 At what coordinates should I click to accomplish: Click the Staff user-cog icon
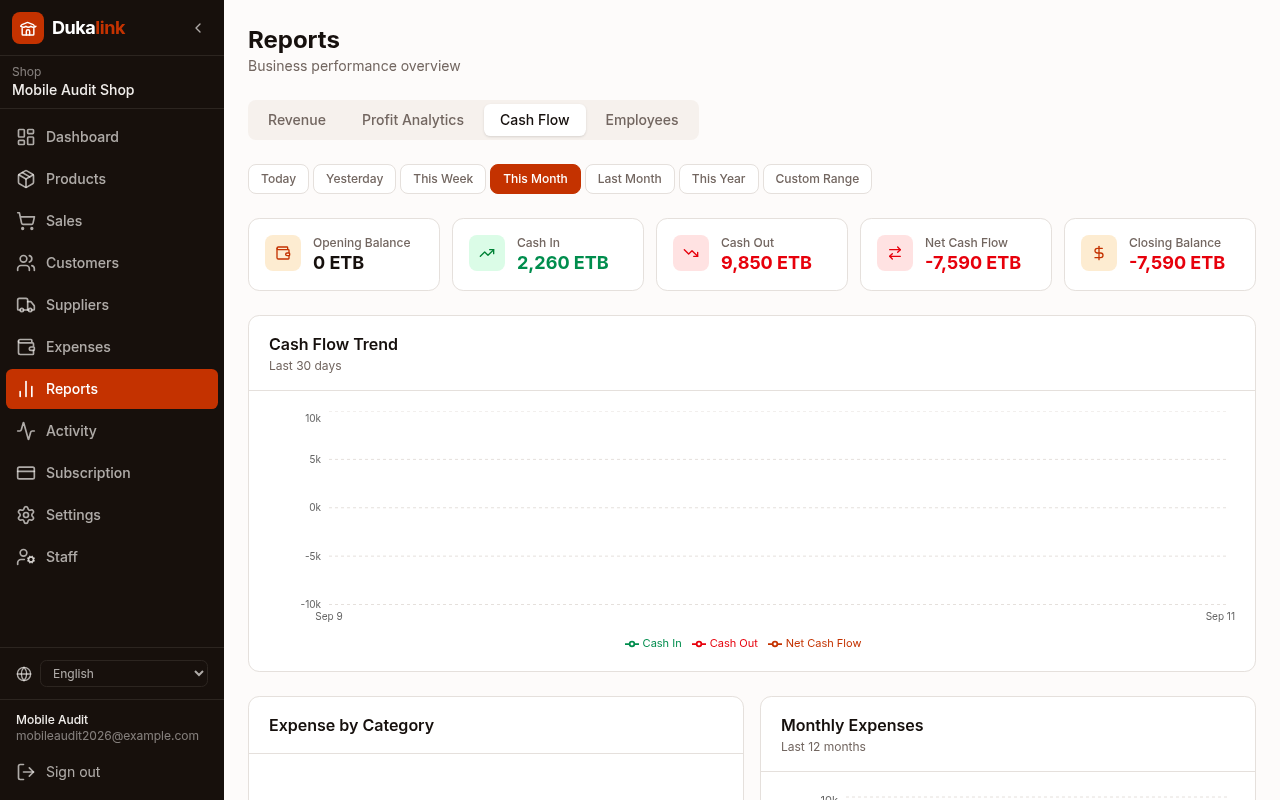coord(26,557)
